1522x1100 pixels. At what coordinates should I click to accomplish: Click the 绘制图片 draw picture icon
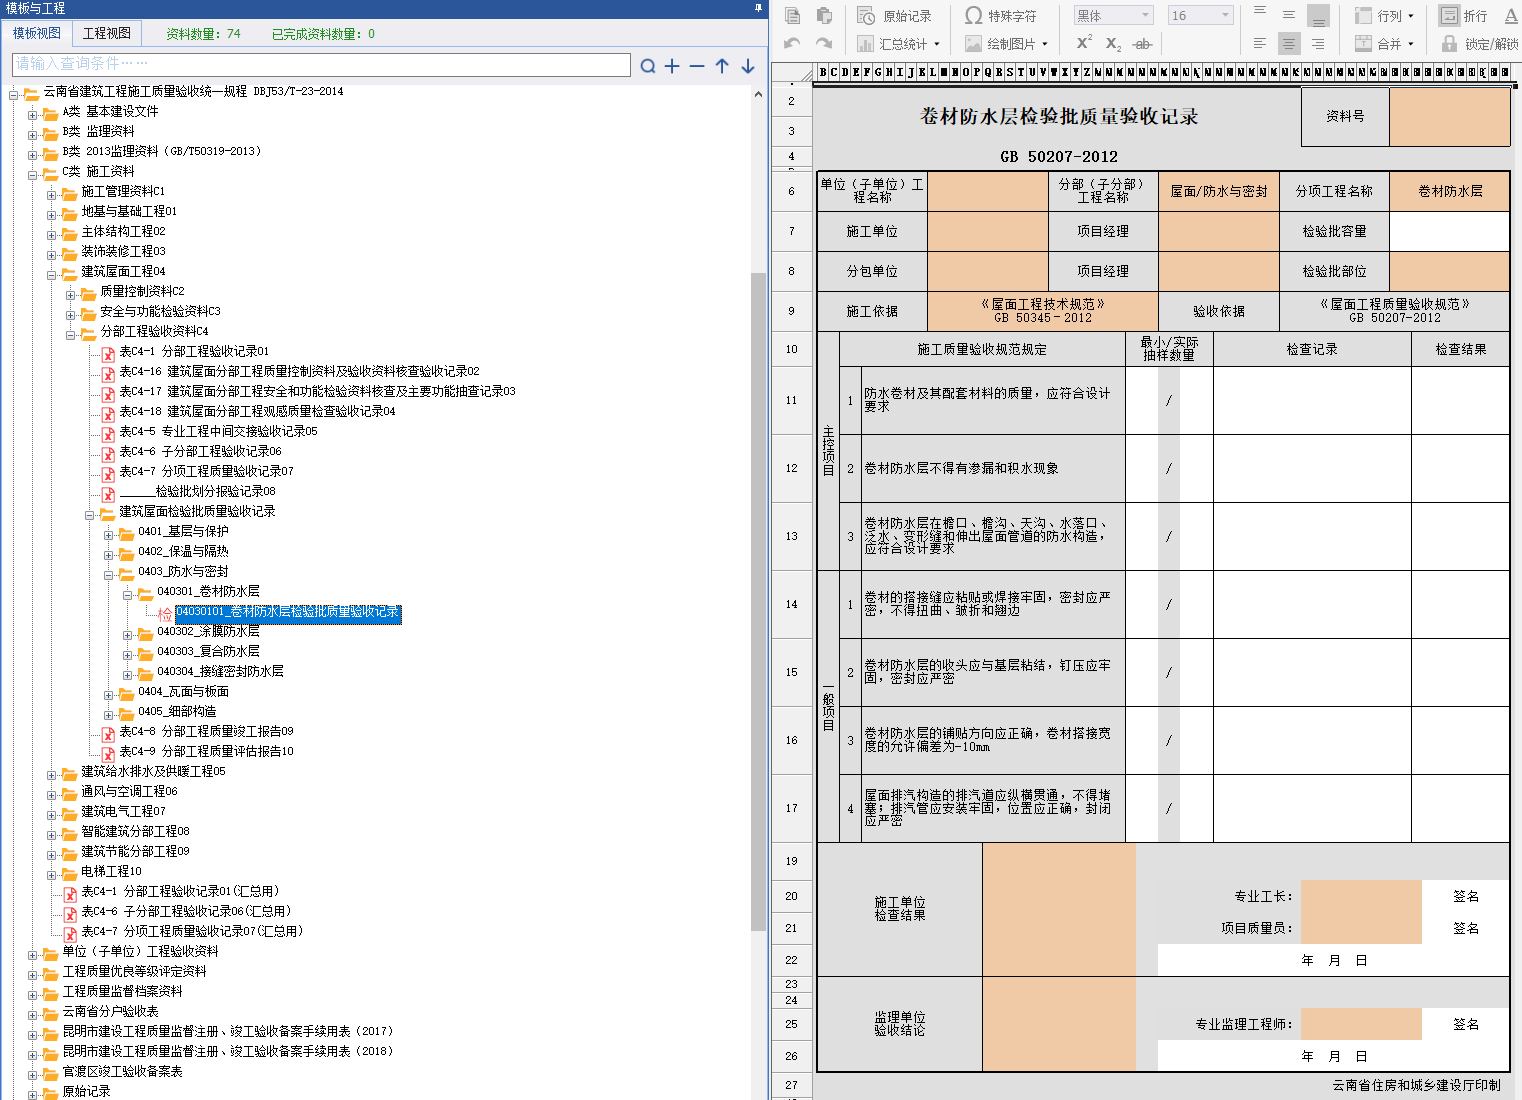[x=973, y=43]
